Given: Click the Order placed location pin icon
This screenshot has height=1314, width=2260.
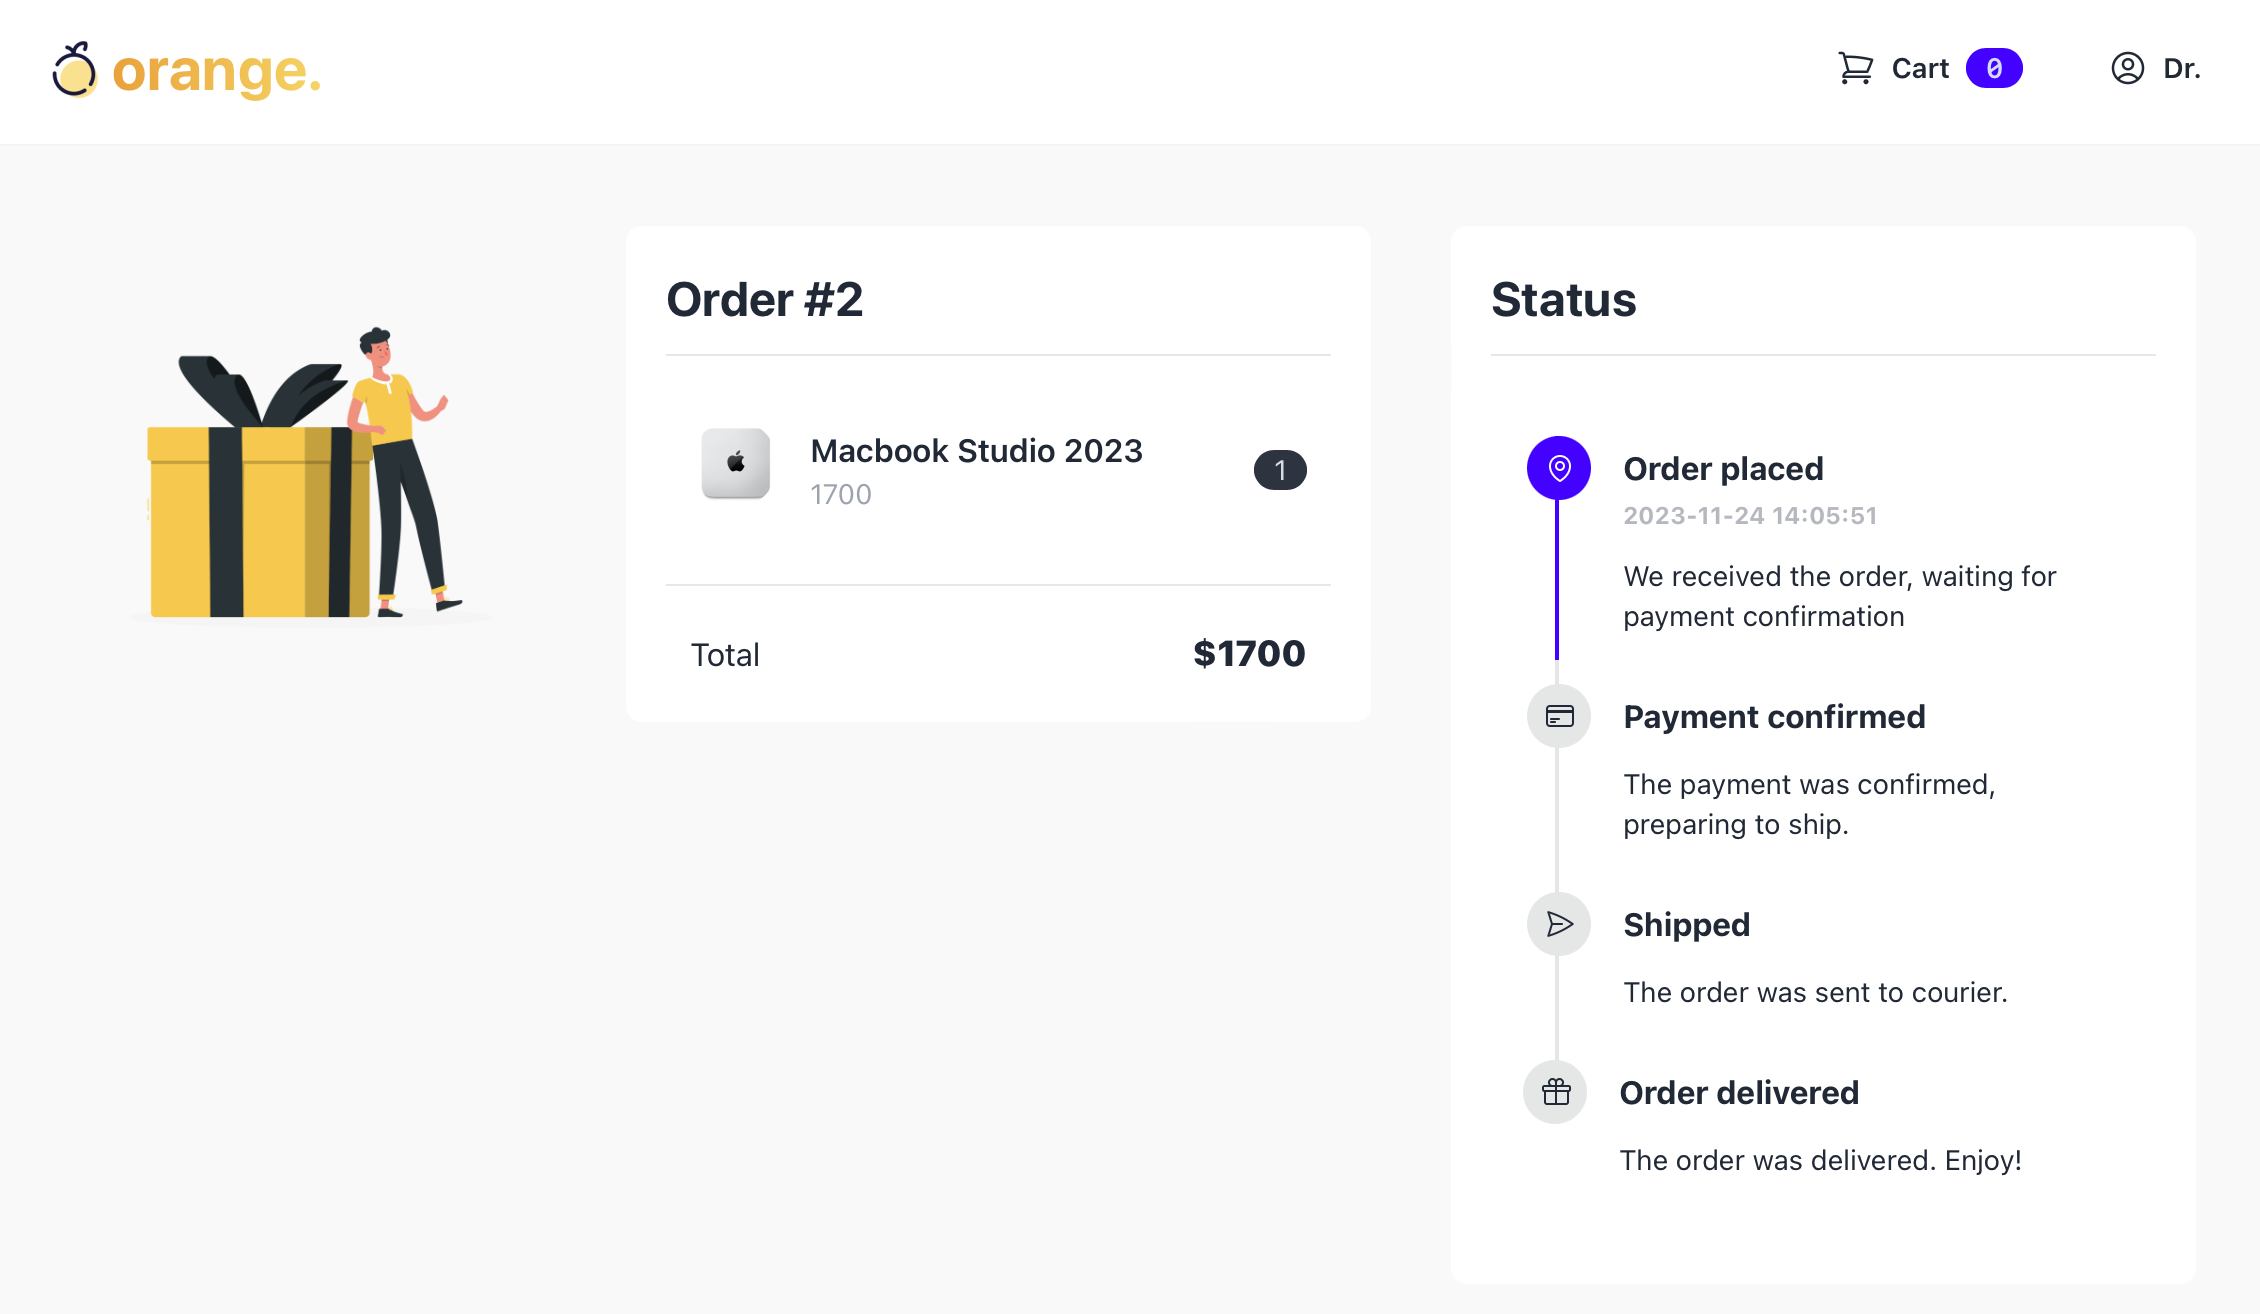Looking at the screenshot, I should pyautogui.click(x=1558, y=468).
